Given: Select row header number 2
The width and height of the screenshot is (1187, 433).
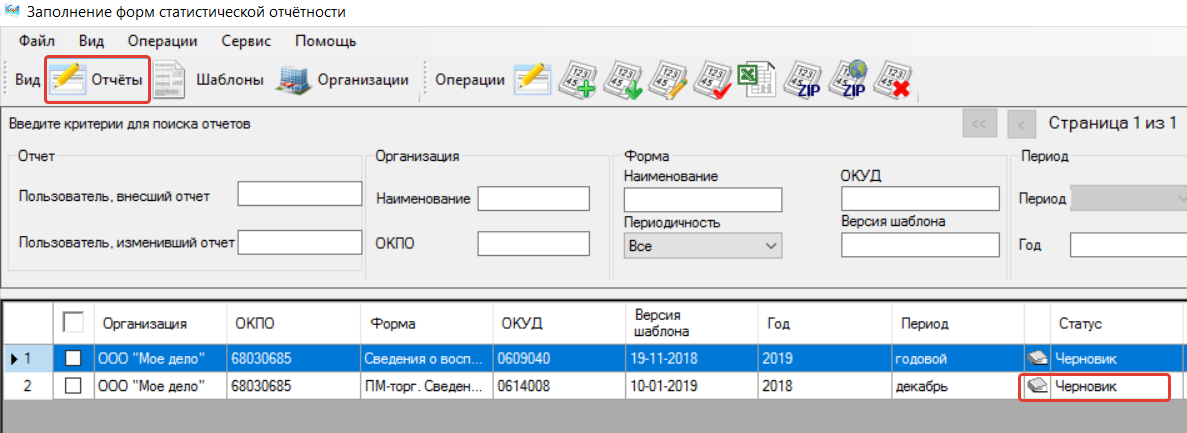Looking at the screenshot, I should [27, 386].
